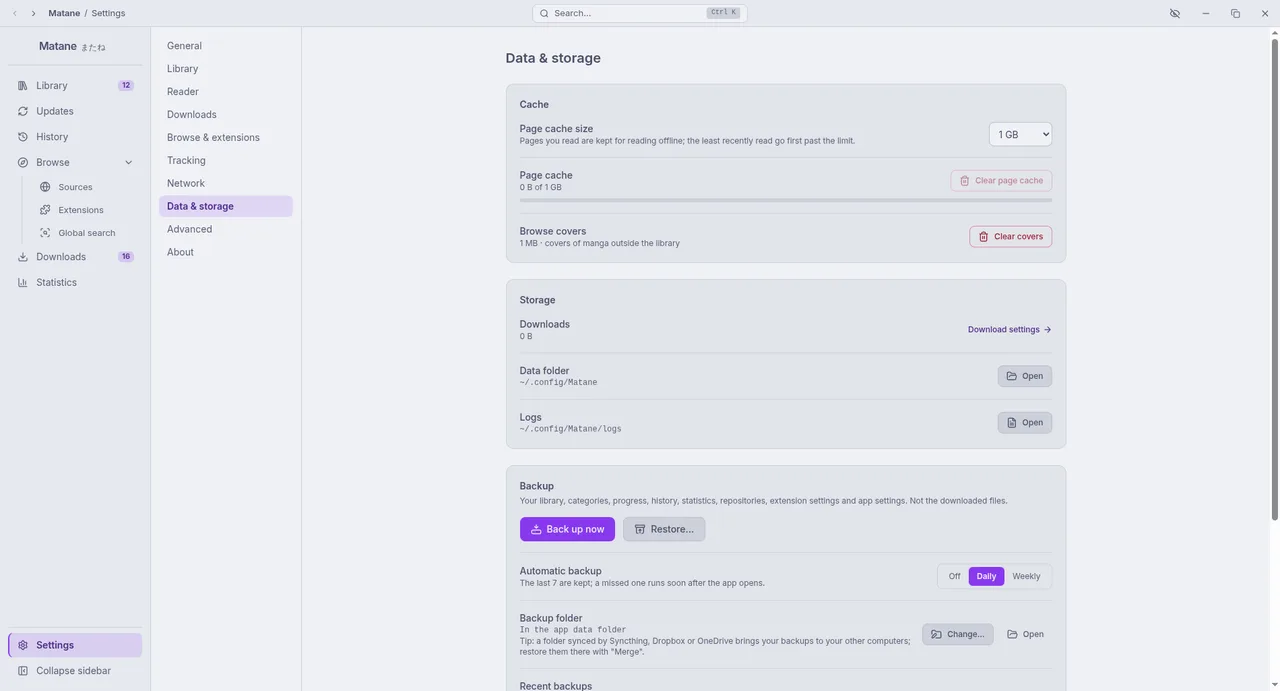Open About settings tab
Image resolution: width=1280 pixels, height=691 pixels.
coord(226,252)
